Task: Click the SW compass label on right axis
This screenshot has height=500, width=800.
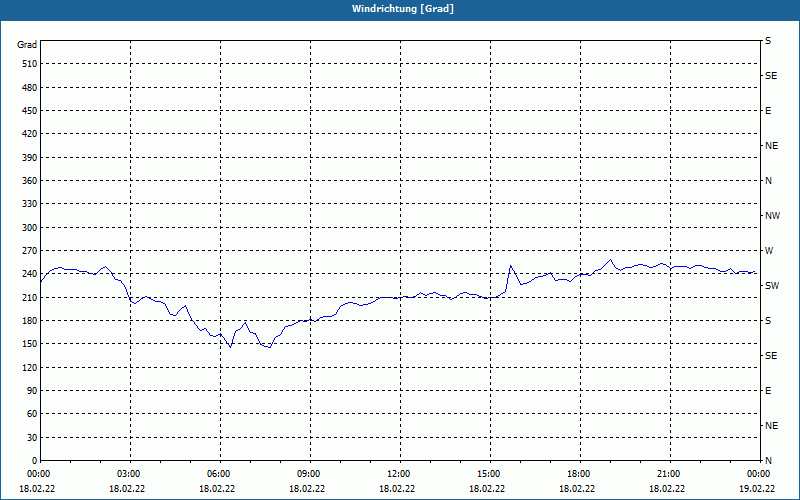Action: point(772,286)
